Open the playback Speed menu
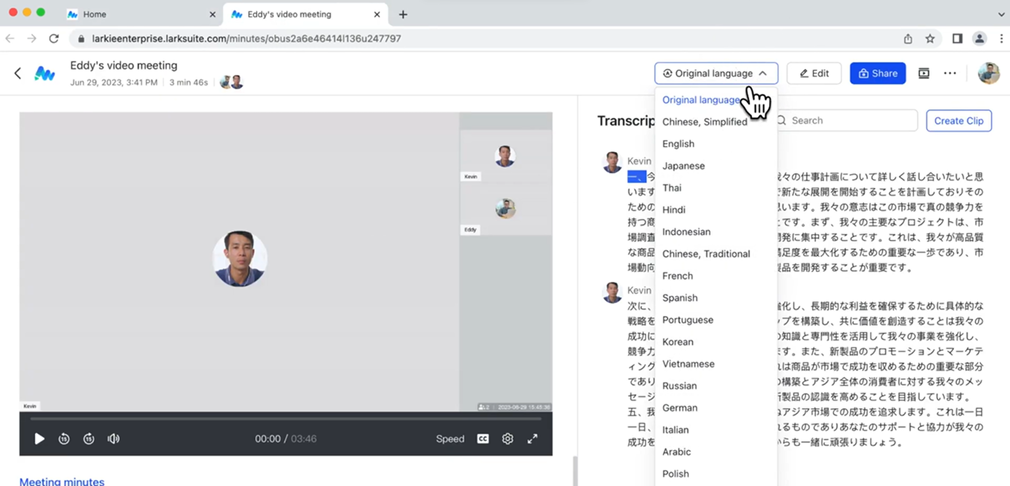The height and width of the screenshot is (486, 1010). tap(450, 438)
